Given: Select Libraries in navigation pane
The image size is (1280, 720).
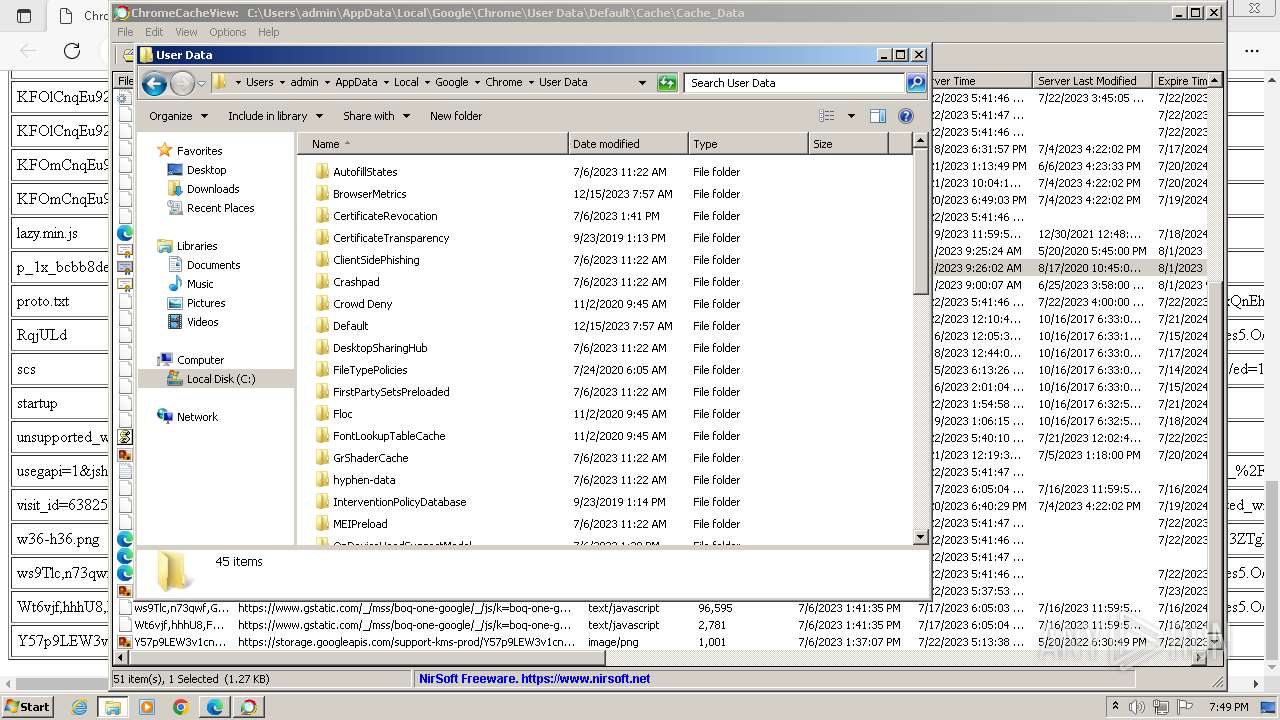Looking at the screenshot, I should (x=197, y=246).
